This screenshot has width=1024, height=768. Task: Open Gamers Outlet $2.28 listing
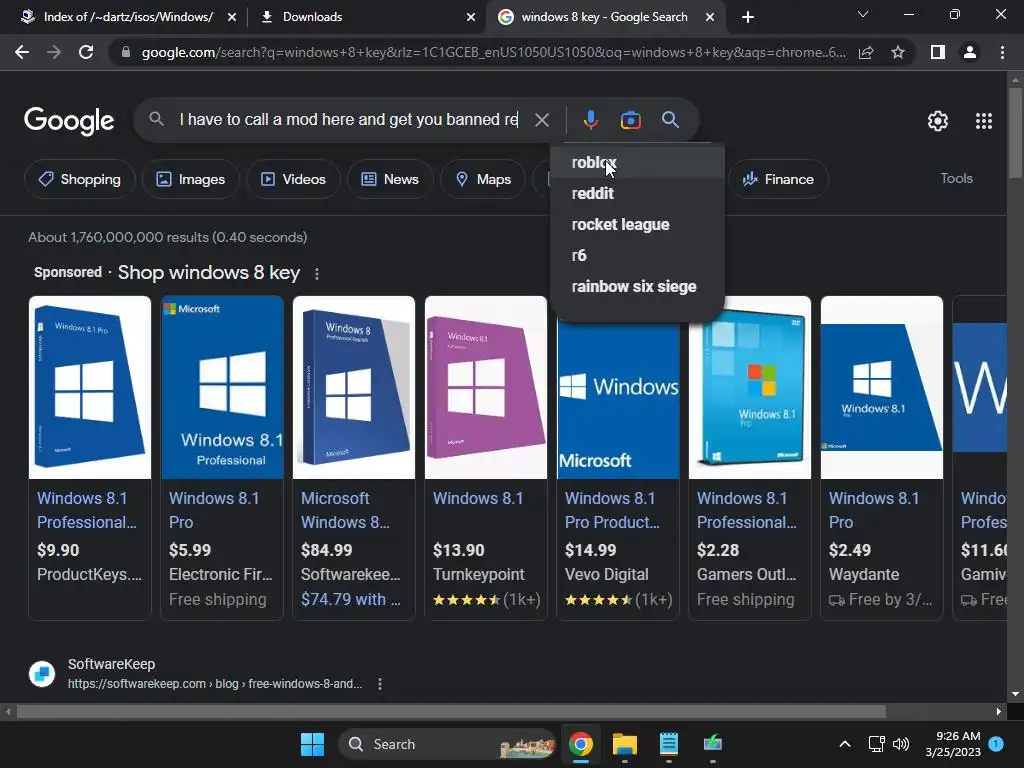pyautogui.click(x=750, y=458)
